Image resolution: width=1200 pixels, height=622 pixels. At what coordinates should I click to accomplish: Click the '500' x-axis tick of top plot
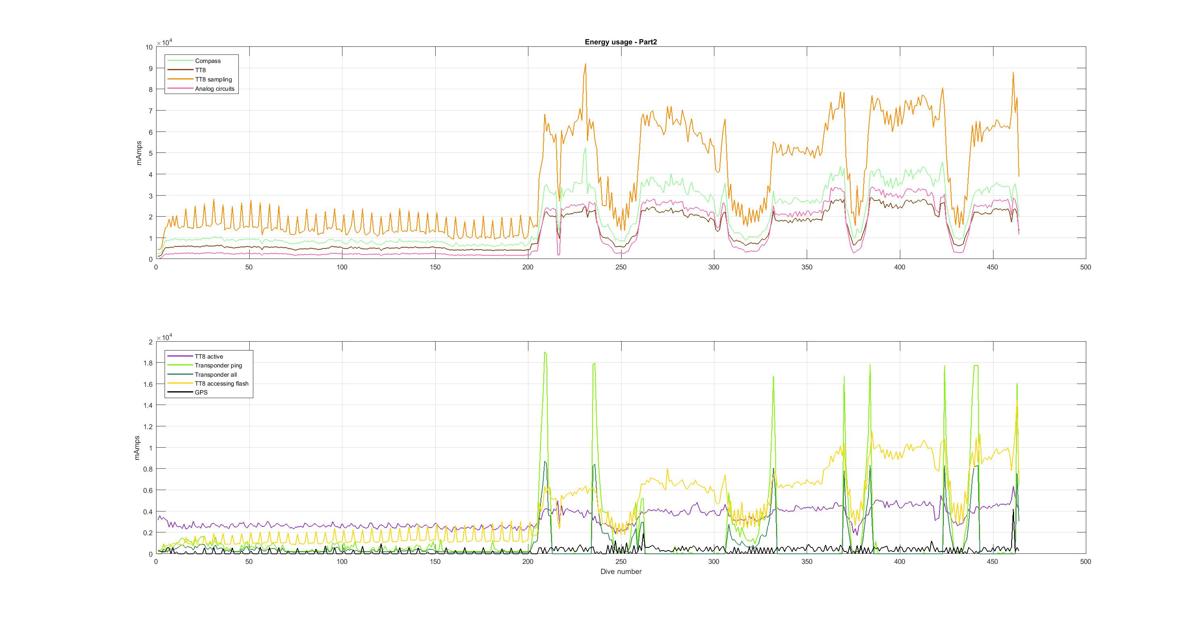[x=1086, y=267]
